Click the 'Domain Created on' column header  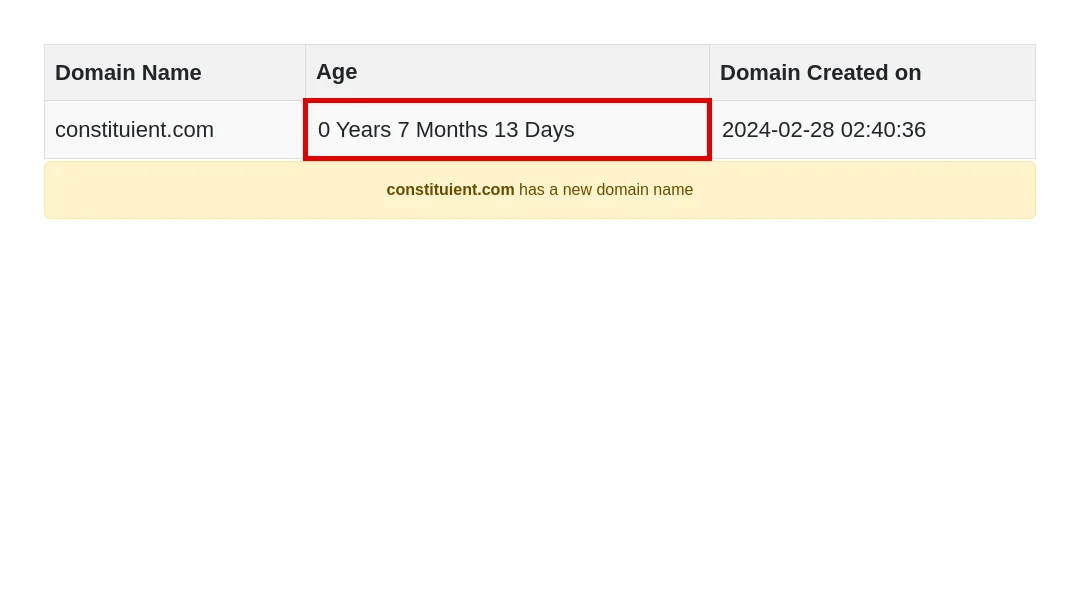pyautogui.click(x=872, y=73)
